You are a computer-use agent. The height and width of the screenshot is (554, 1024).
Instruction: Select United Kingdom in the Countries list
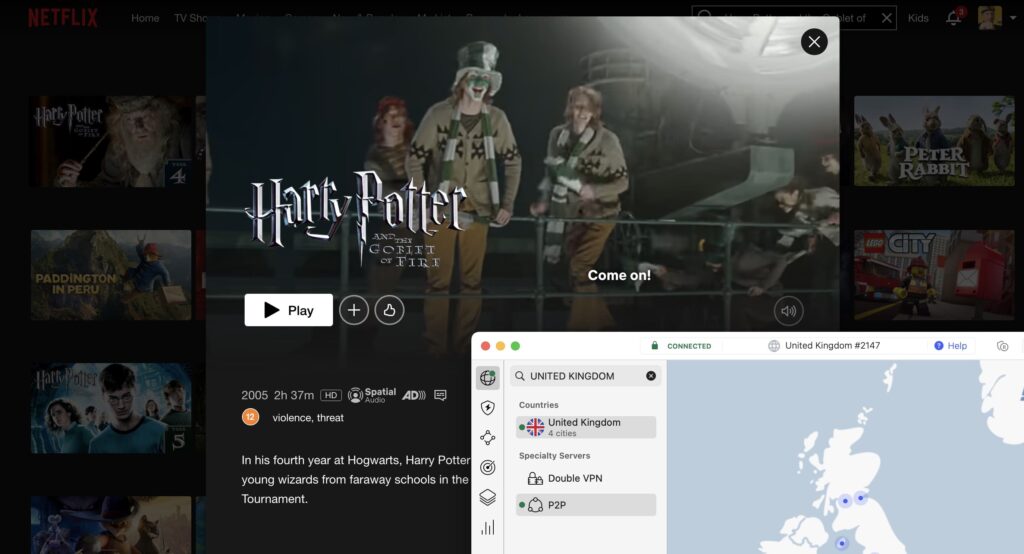coord(586,427)
